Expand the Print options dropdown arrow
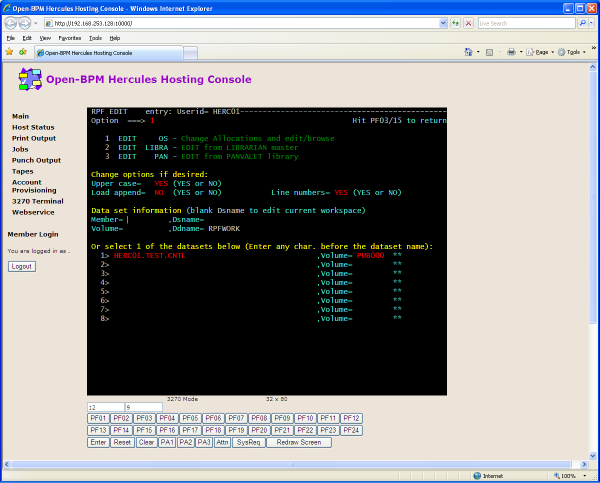The height and width of the screenshot is (483, 600). [521, 52]
